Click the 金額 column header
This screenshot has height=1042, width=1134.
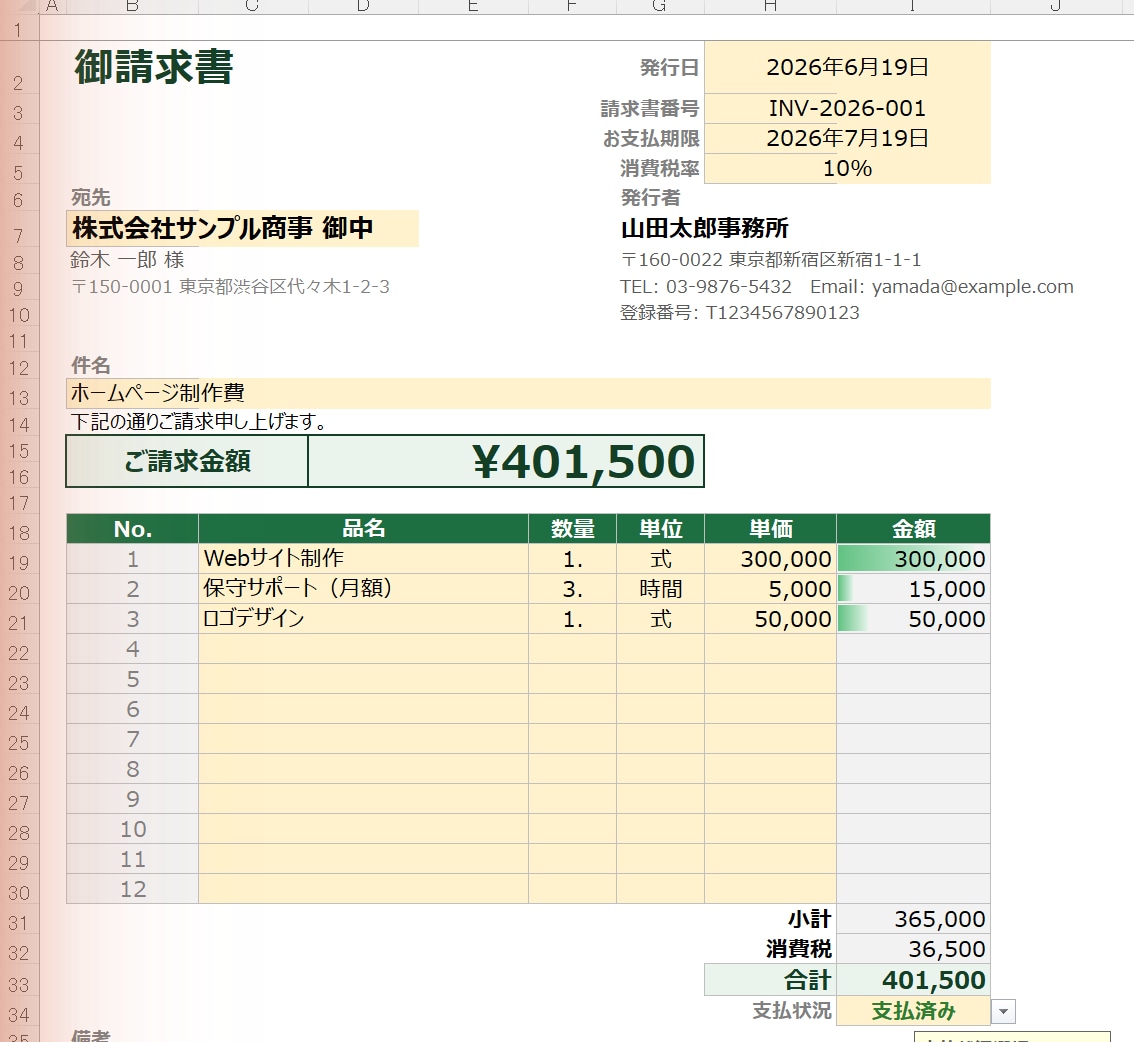coord(913,529)
